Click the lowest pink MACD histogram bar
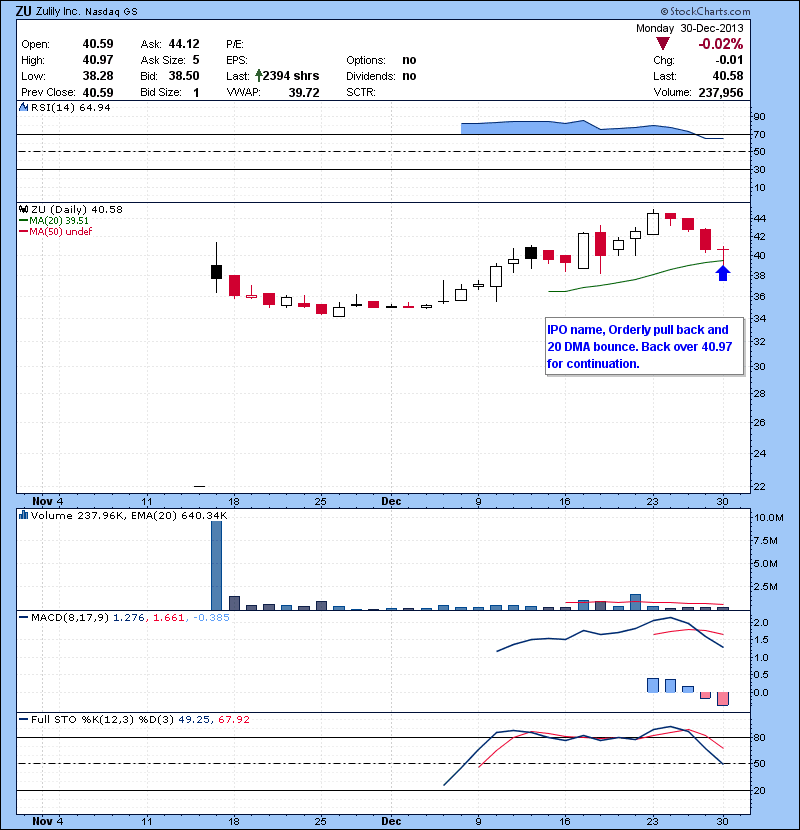This screenshot has width=800, height=830. tap(723, 699)
